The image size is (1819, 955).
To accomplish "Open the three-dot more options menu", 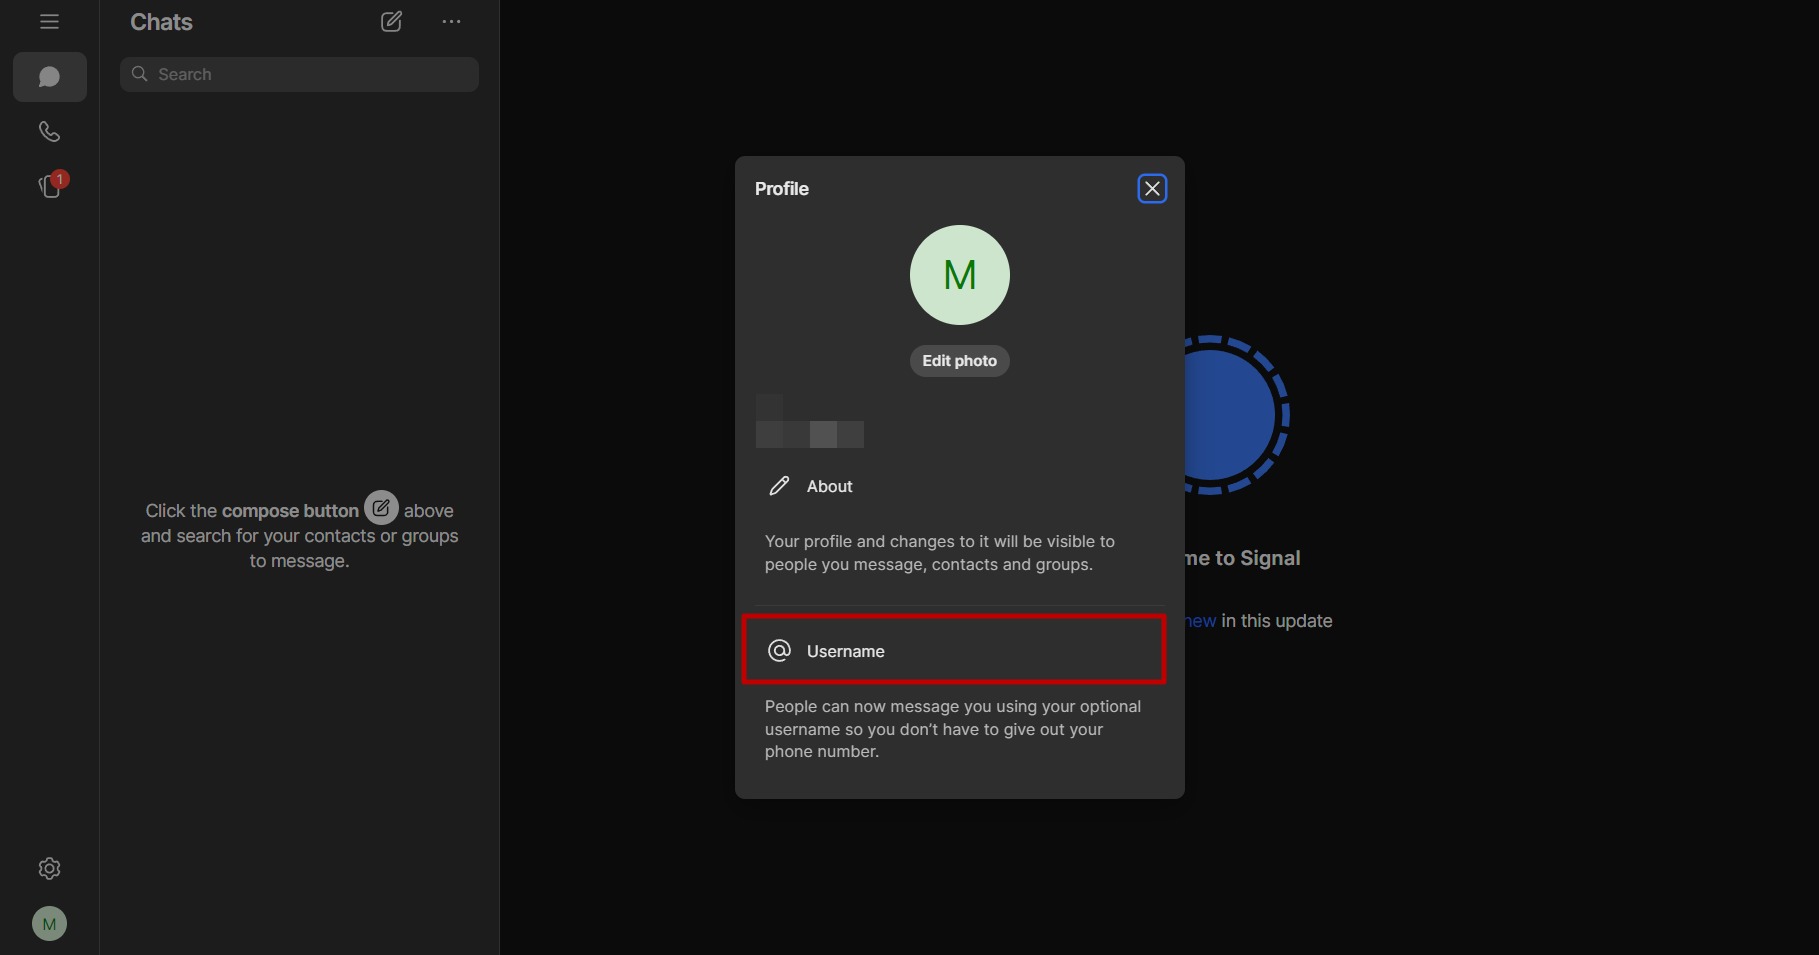I will [x=451, y=21].
